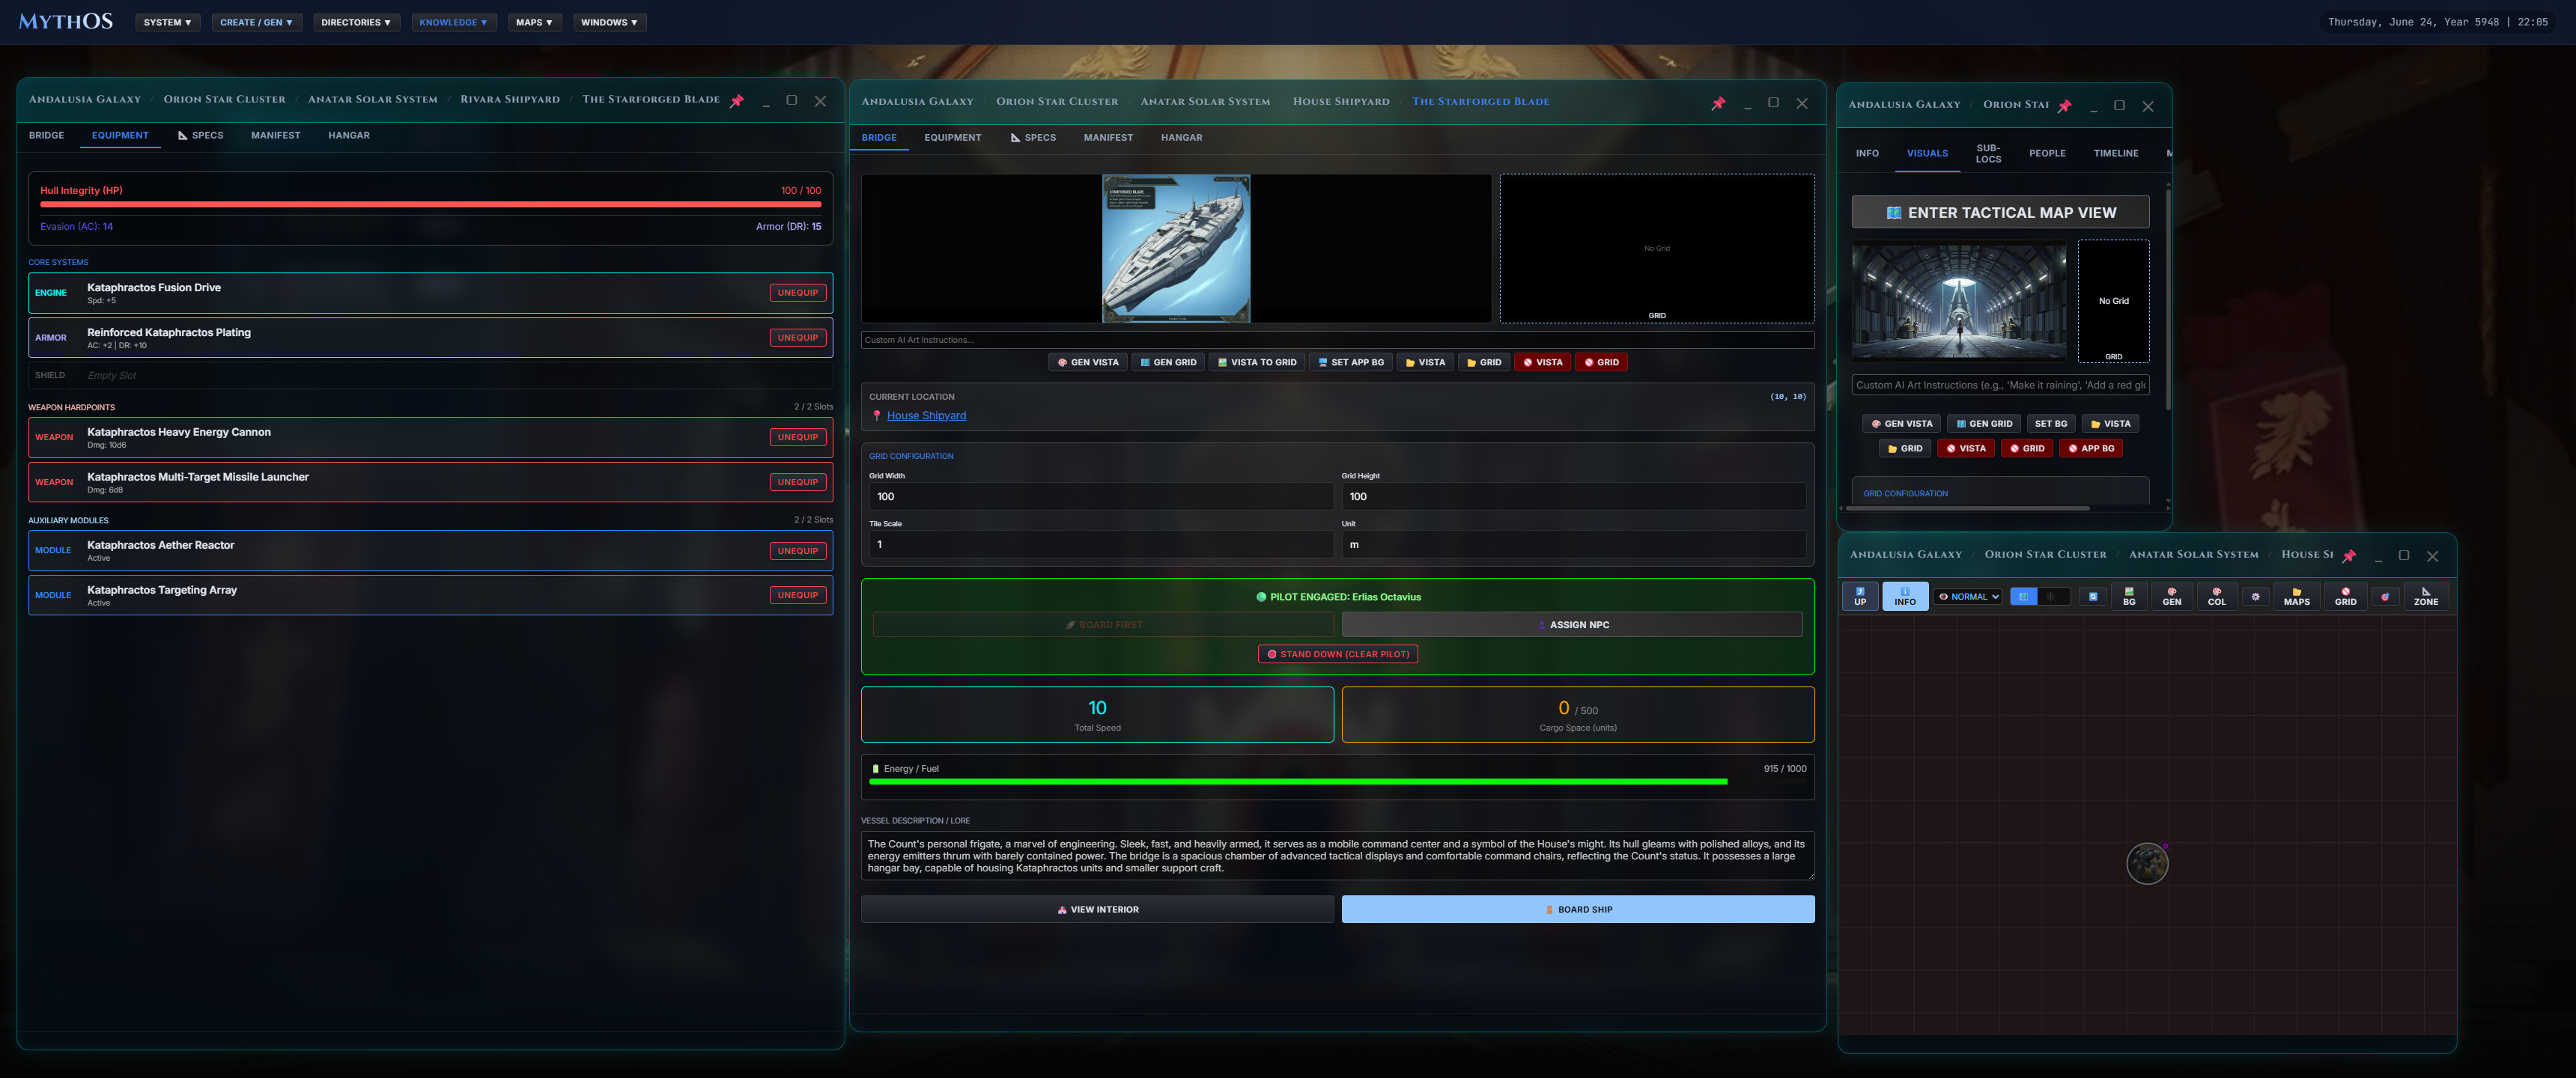This screenshot has height=1078, width=2576.
Task: Click the COL palette icon in map toolbar
Action: click(x=2217, y=596)
